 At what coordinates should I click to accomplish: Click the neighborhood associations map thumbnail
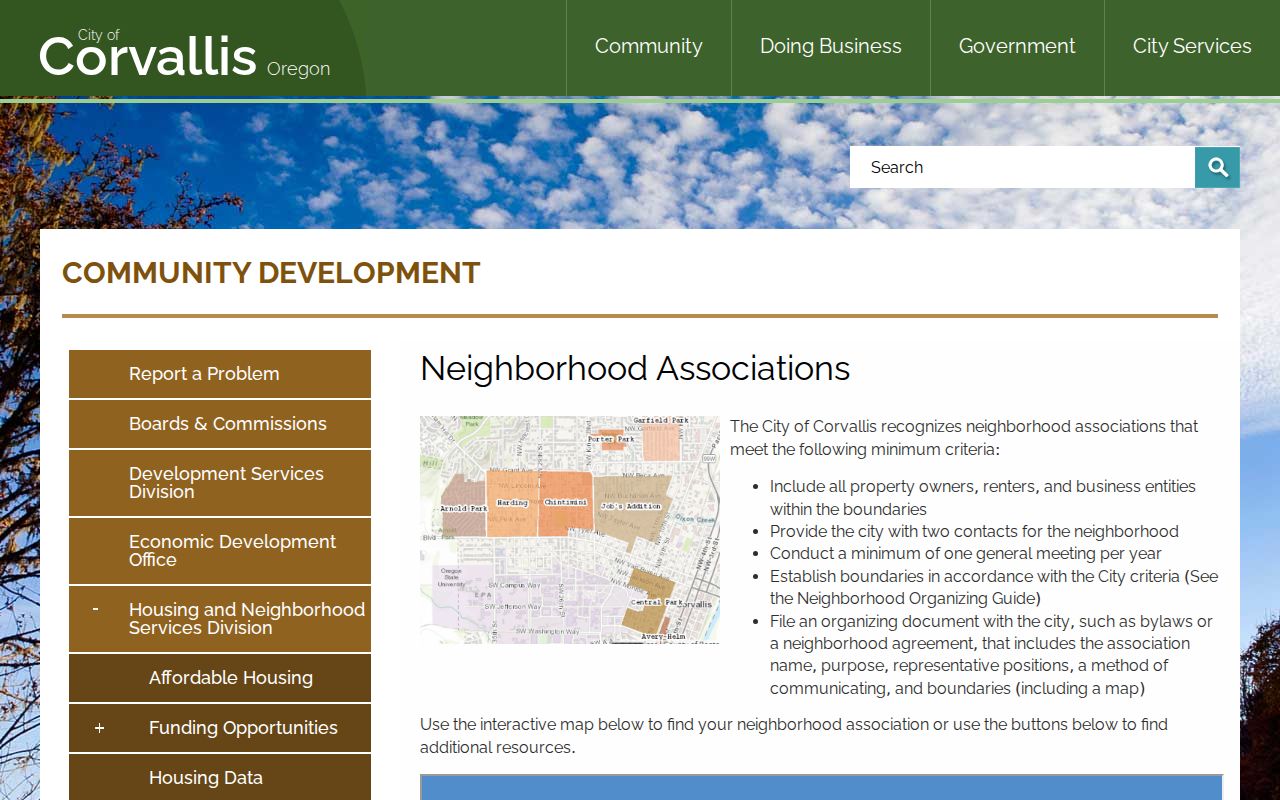pyautogui.click(x=570, y=530)
